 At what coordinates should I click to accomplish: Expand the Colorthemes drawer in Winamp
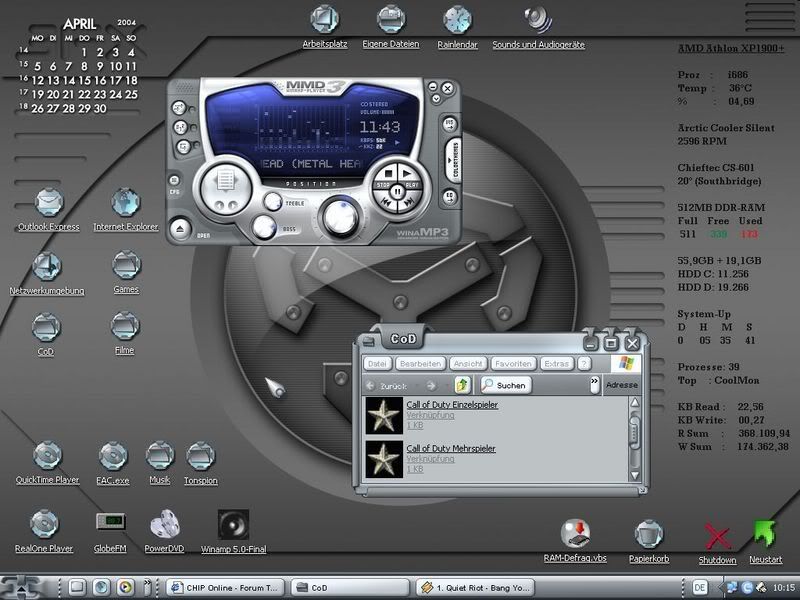tap(453, 160)
